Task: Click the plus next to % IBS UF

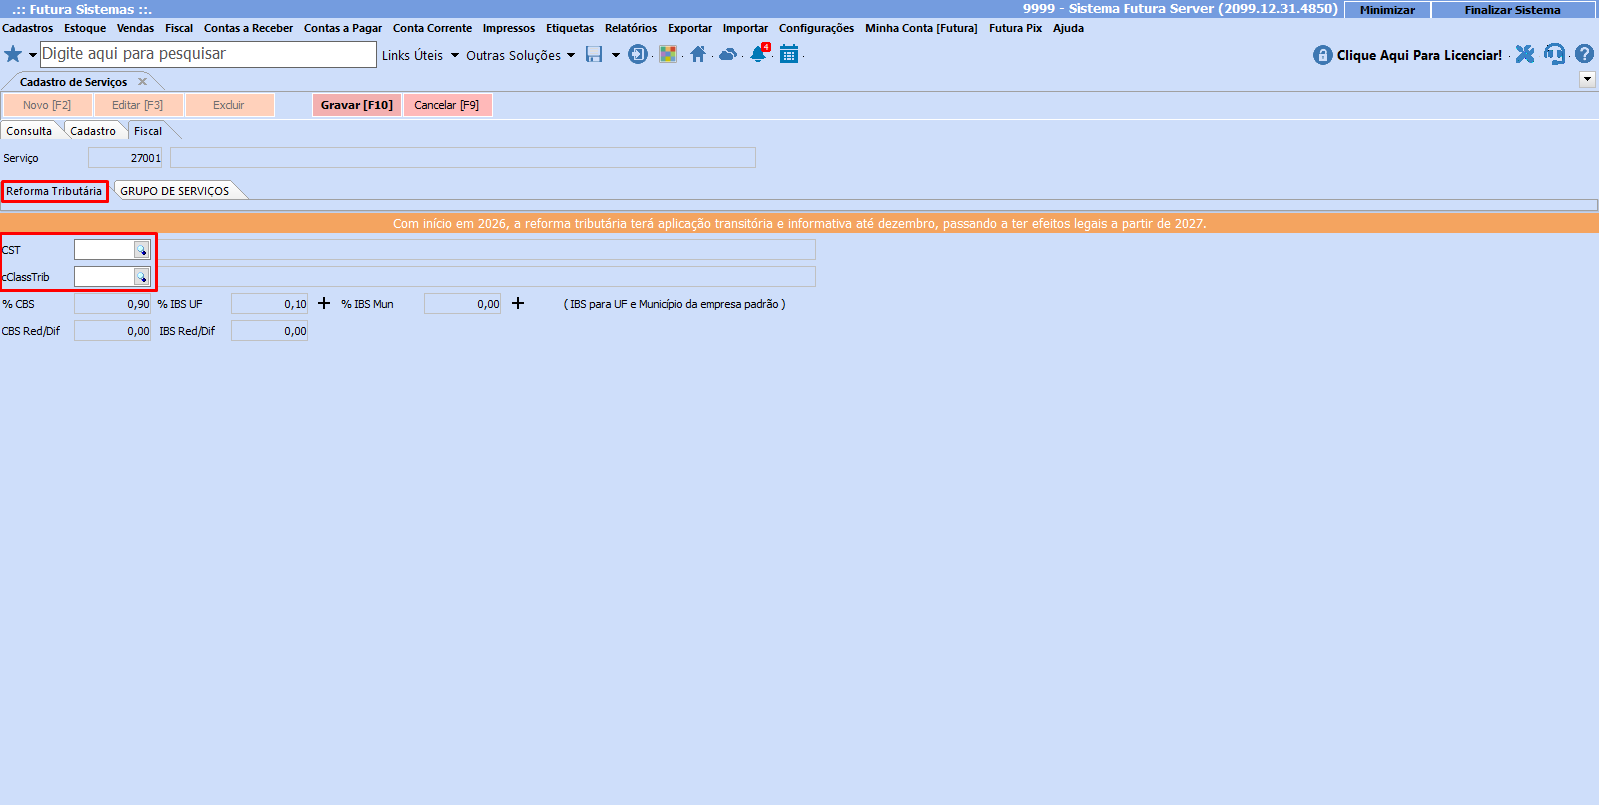Action: (324, 303)
